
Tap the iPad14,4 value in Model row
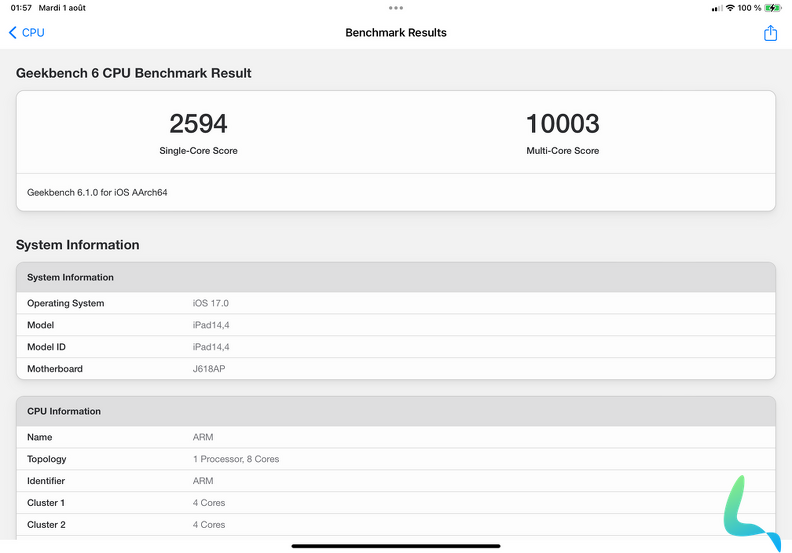click(211, 325)
